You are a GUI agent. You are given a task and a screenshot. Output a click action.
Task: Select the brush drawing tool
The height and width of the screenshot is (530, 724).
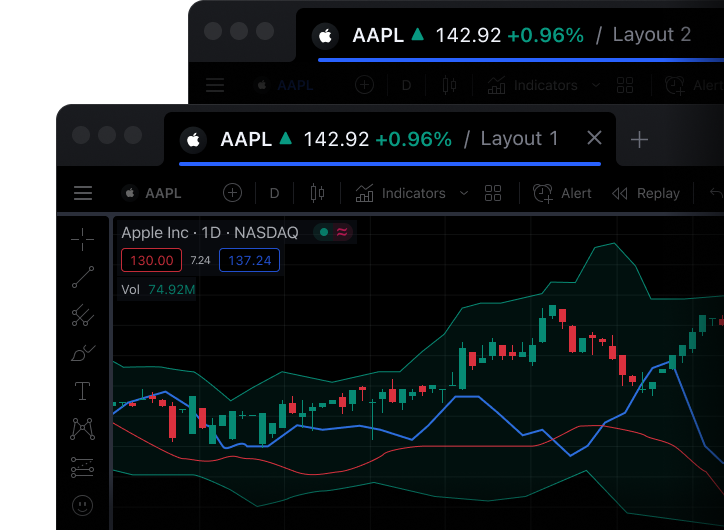click(x=83, y=353)
